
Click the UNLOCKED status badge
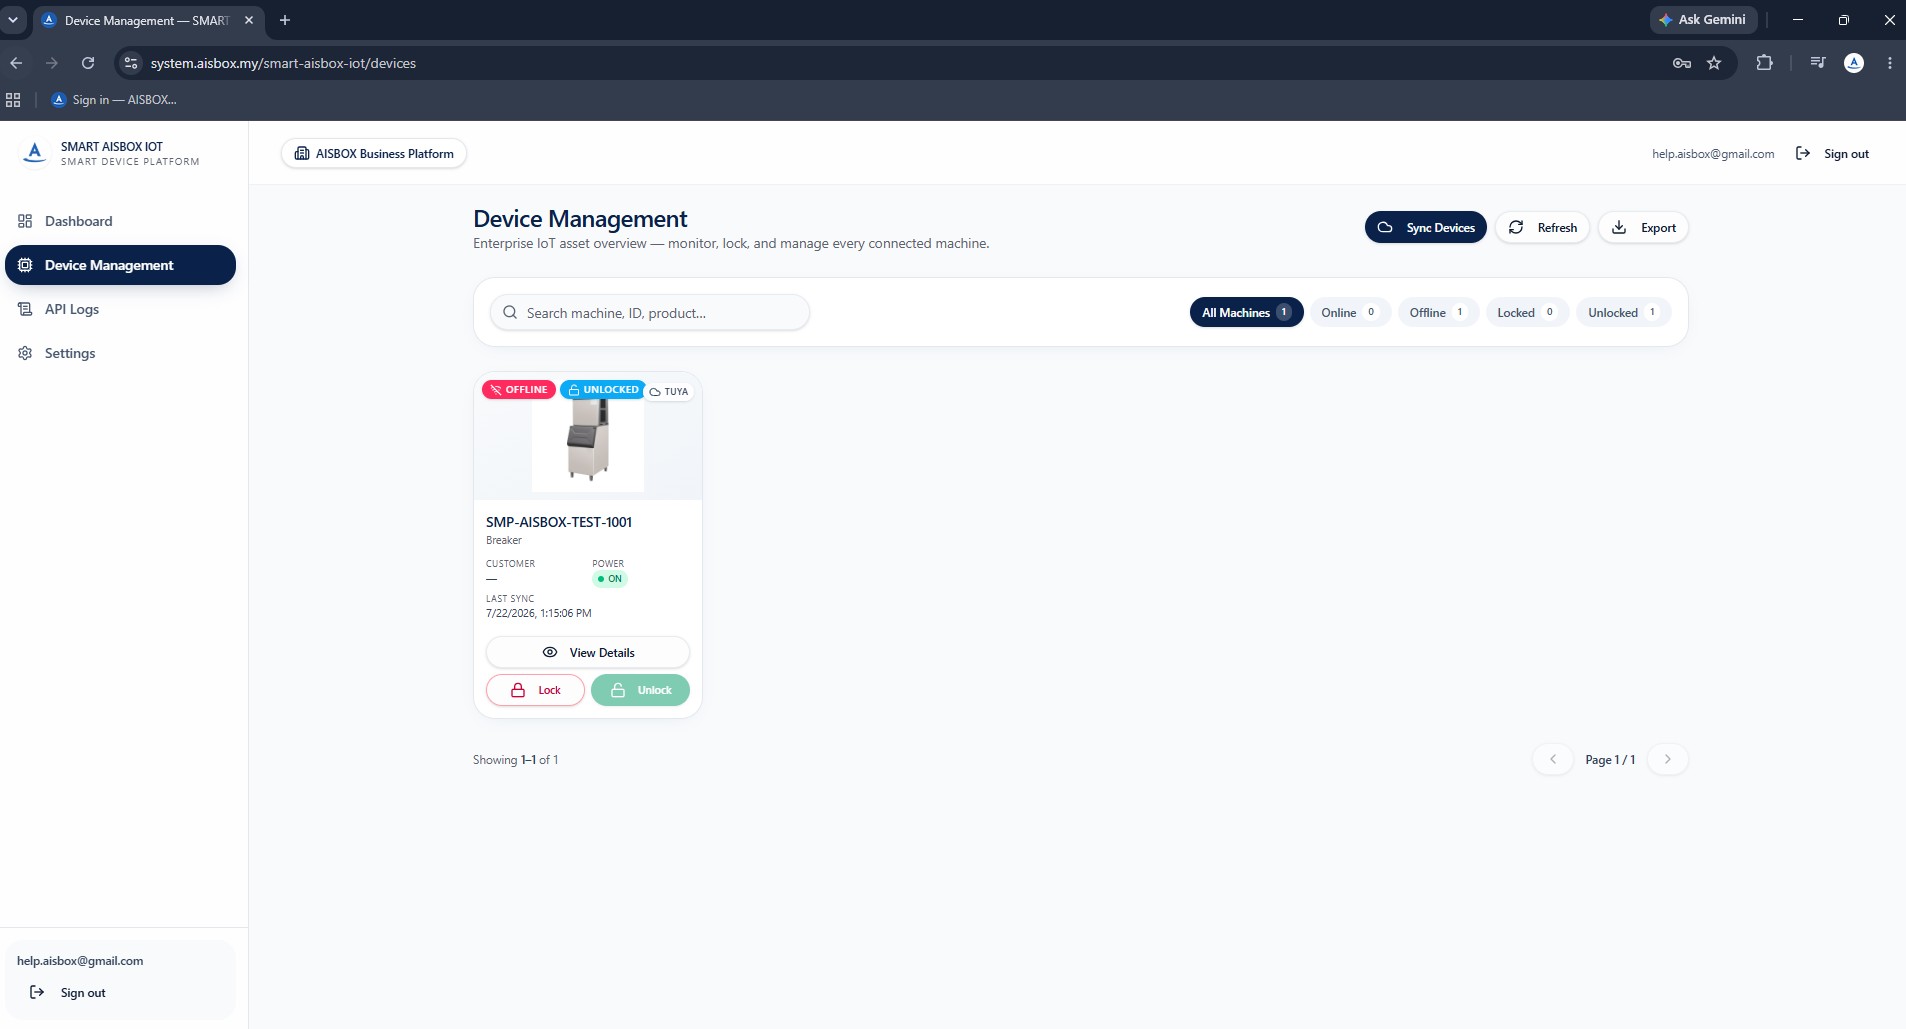pyautogui.click(x=603, y=389)
